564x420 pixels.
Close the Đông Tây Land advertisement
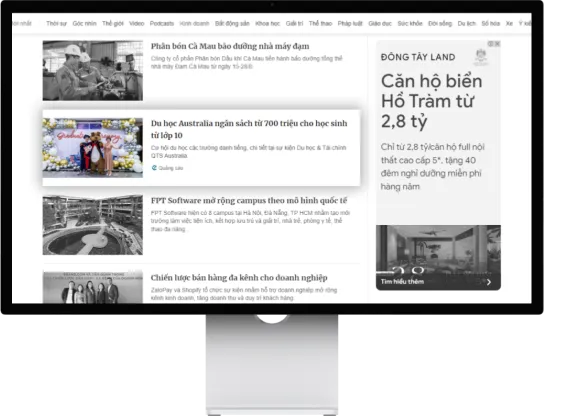point(497,44)
